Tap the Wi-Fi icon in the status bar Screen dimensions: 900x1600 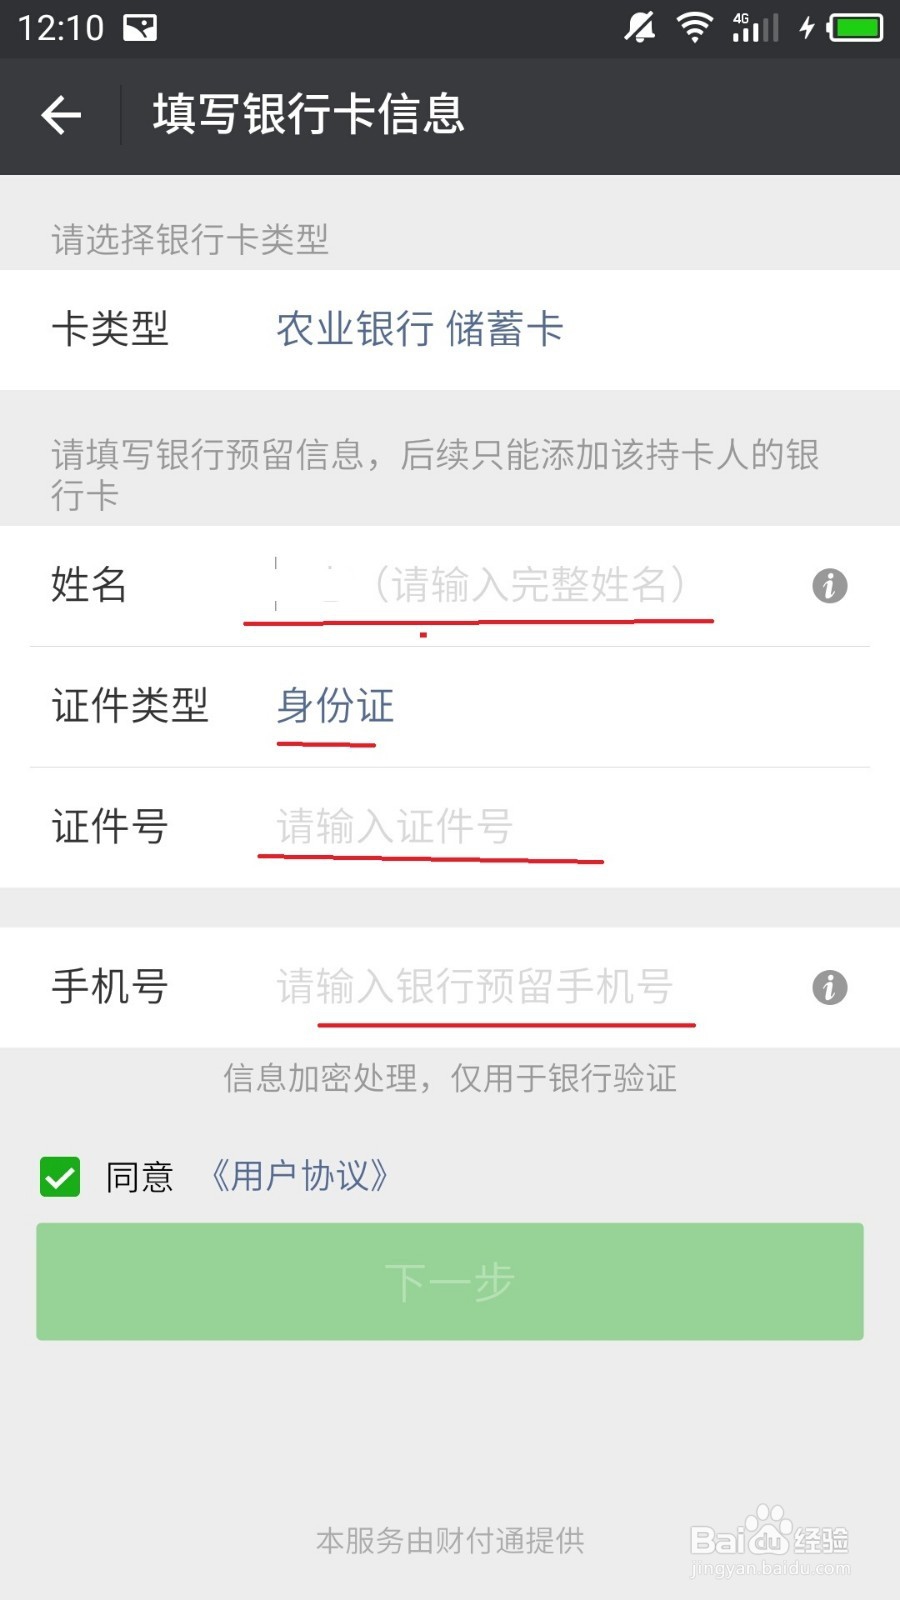(694, 27)
